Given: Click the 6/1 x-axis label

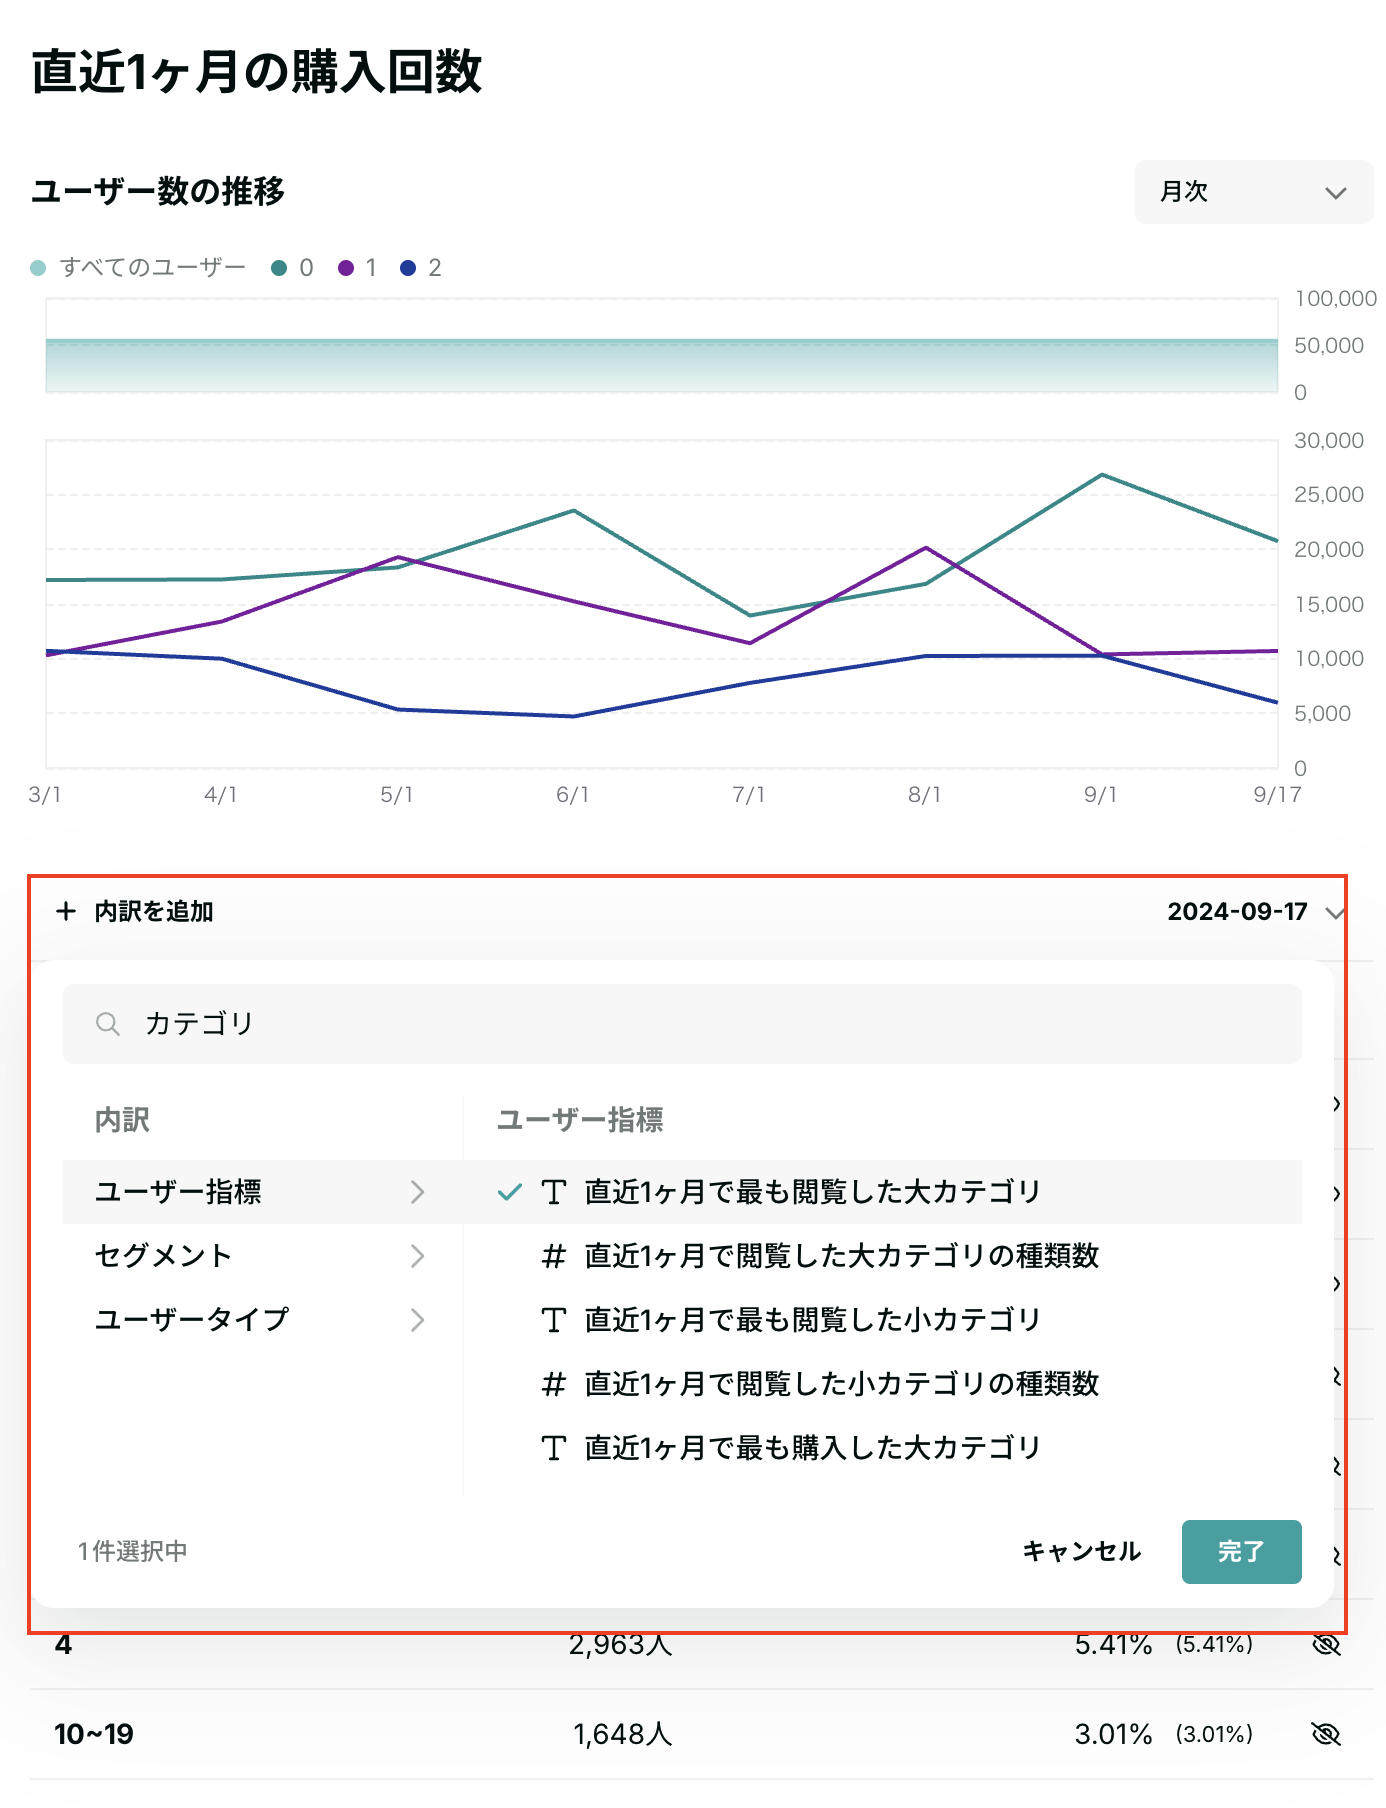Looking at the screenshot, I should coord(573,795).
